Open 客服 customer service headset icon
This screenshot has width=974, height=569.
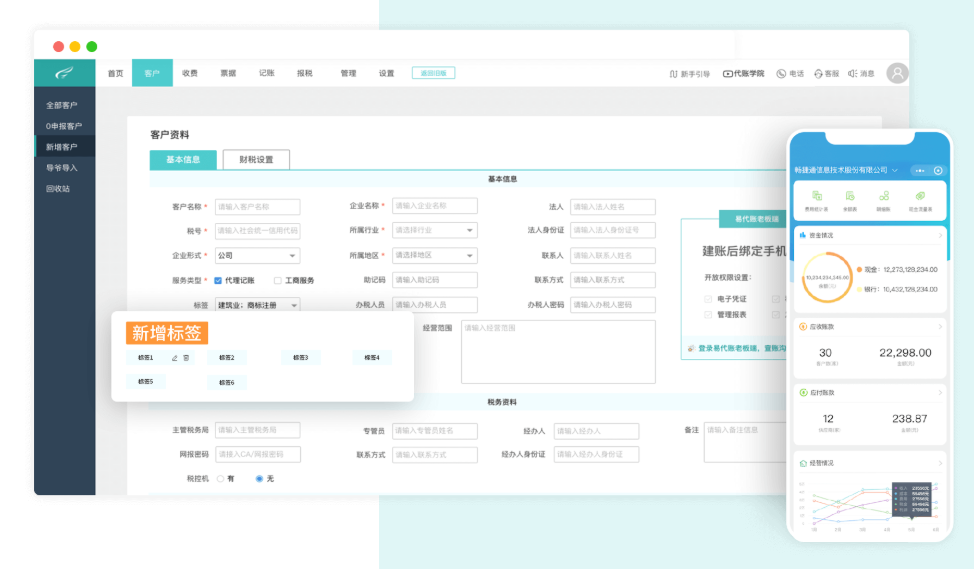pos(819,74)
